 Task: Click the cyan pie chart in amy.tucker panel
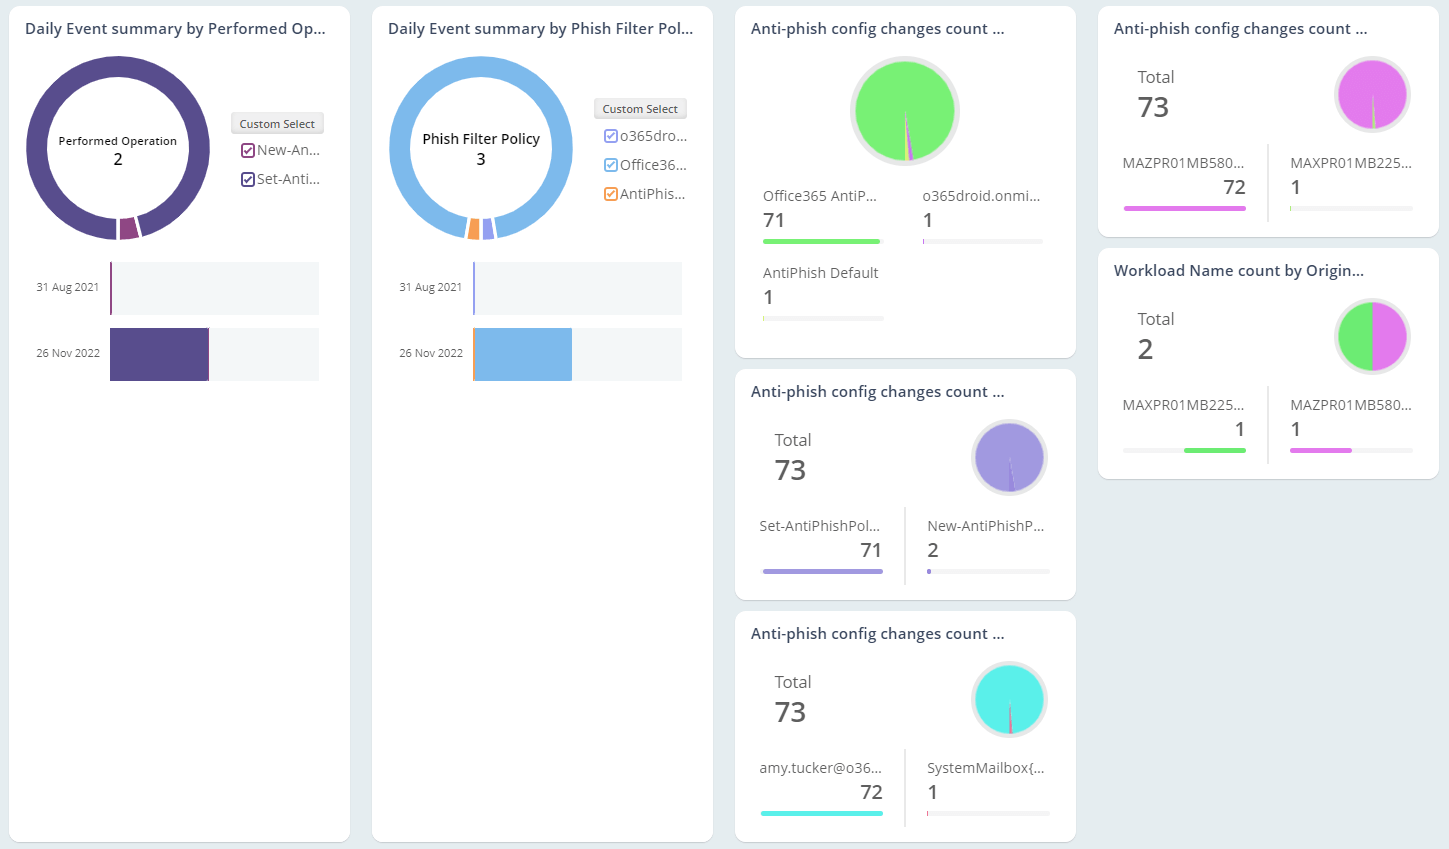pos(1009,699)
